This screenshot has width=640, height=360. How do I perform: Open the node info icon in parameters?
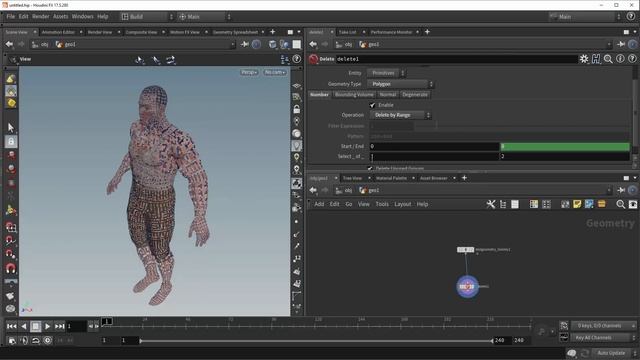tap(620, 59)
